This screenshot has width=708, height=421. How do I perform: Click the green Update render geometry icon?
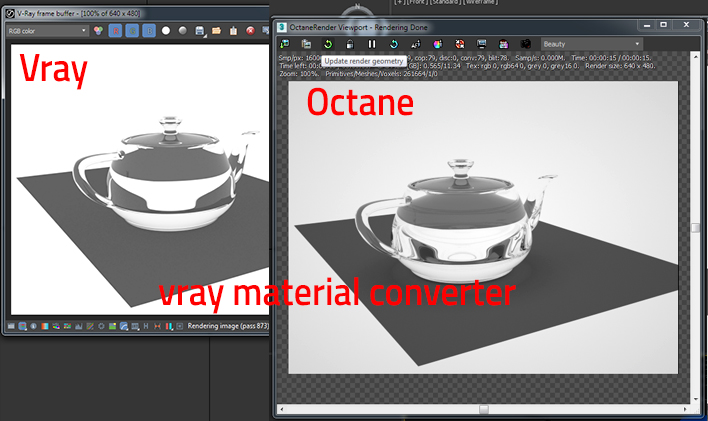click(x=328, y=44)
